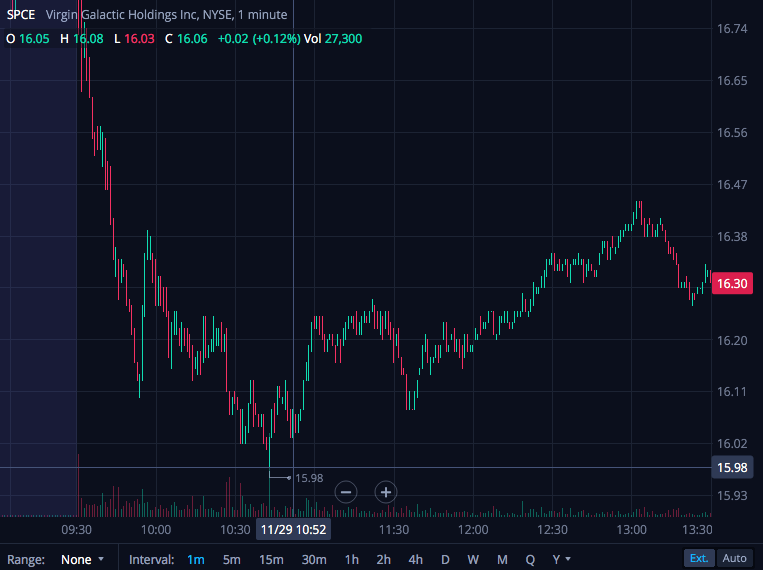Click the red 16.30 current price label

pos(732,283)
